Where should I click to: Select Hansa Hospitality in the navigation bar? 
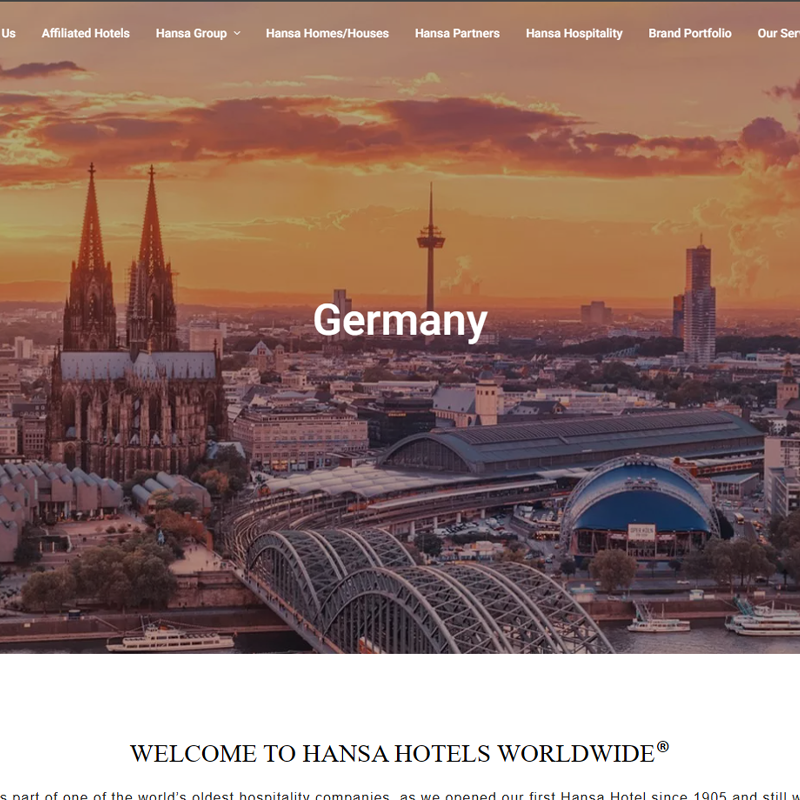coord(574,33)
